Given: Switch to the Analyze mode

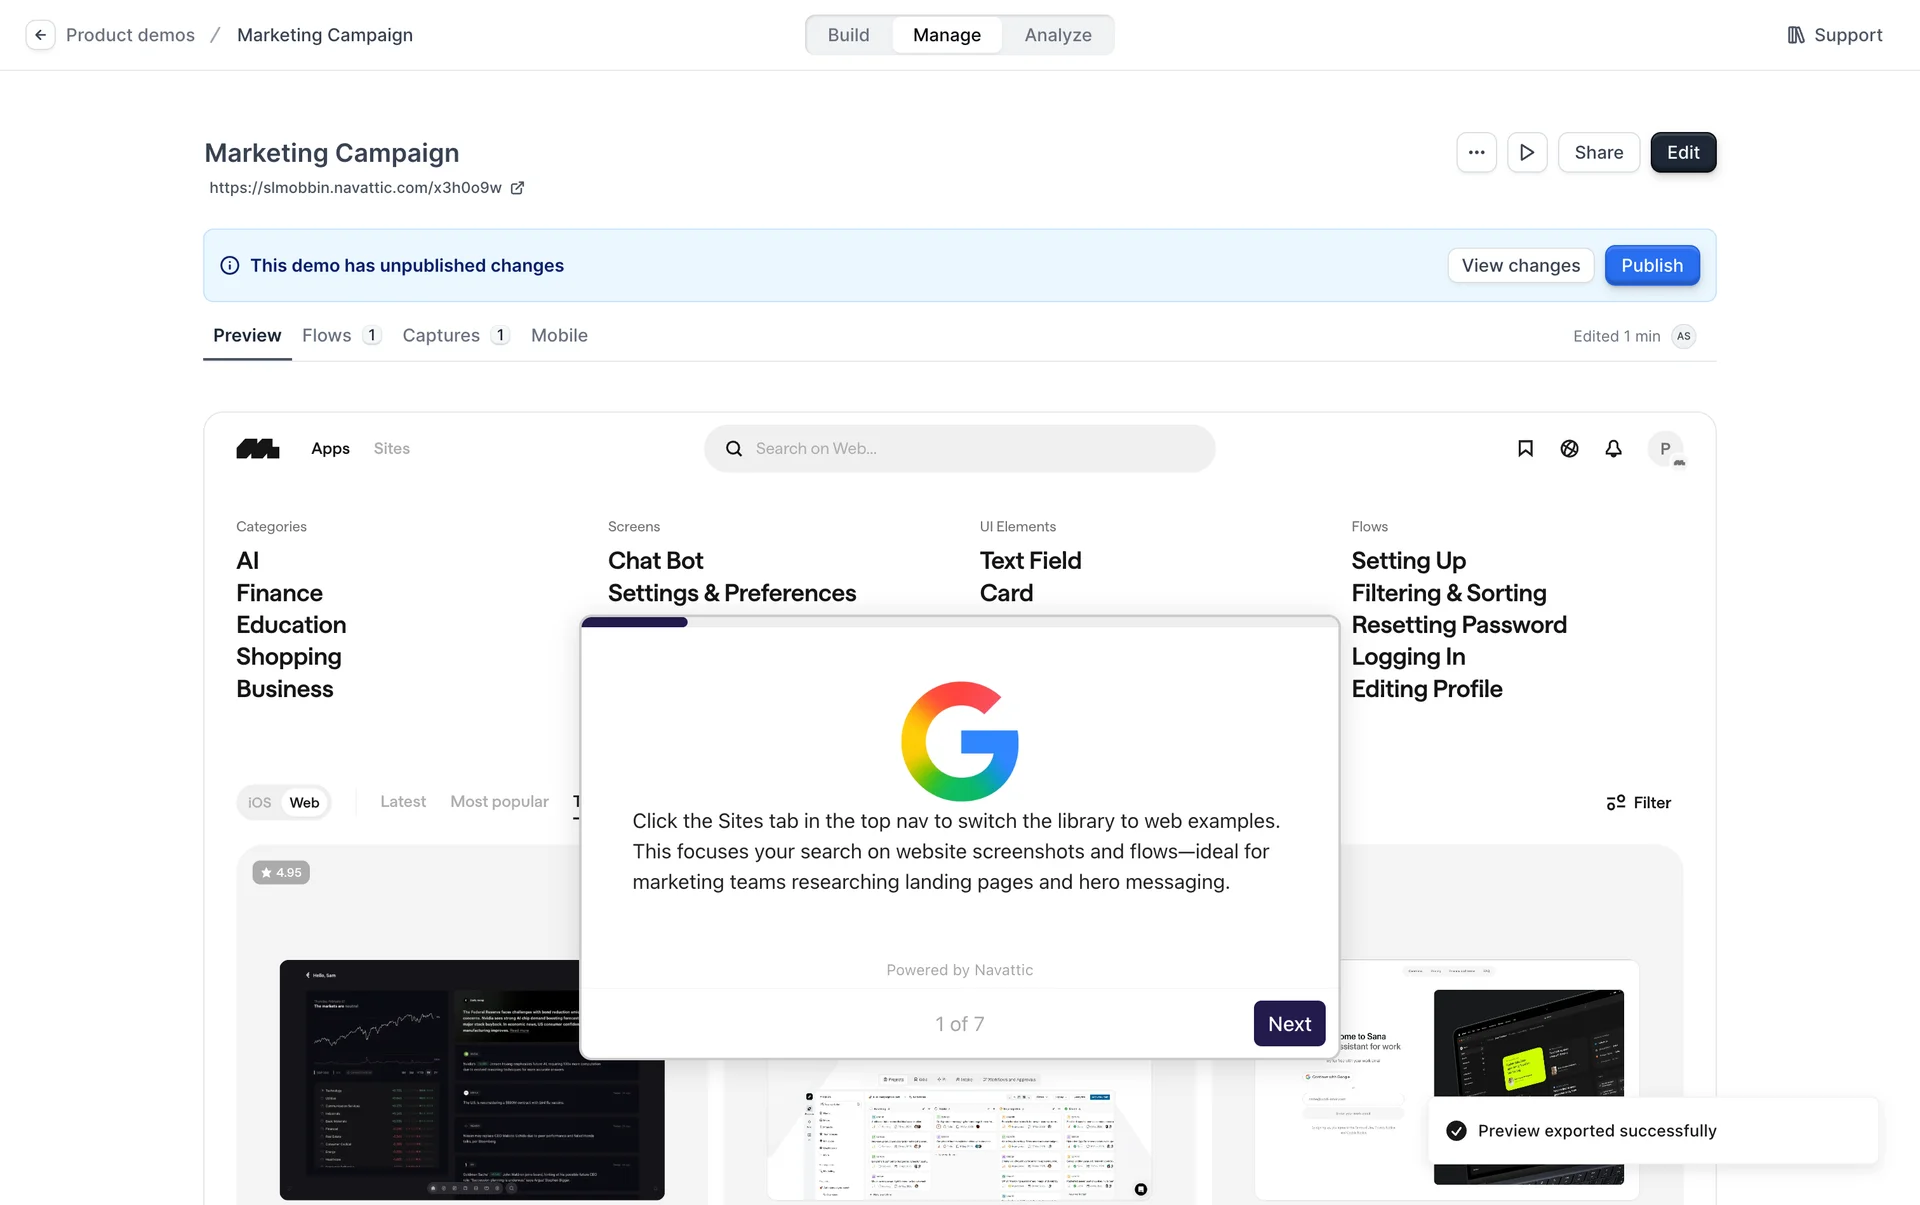Looking at the screenshot, I should (1057, 35).
